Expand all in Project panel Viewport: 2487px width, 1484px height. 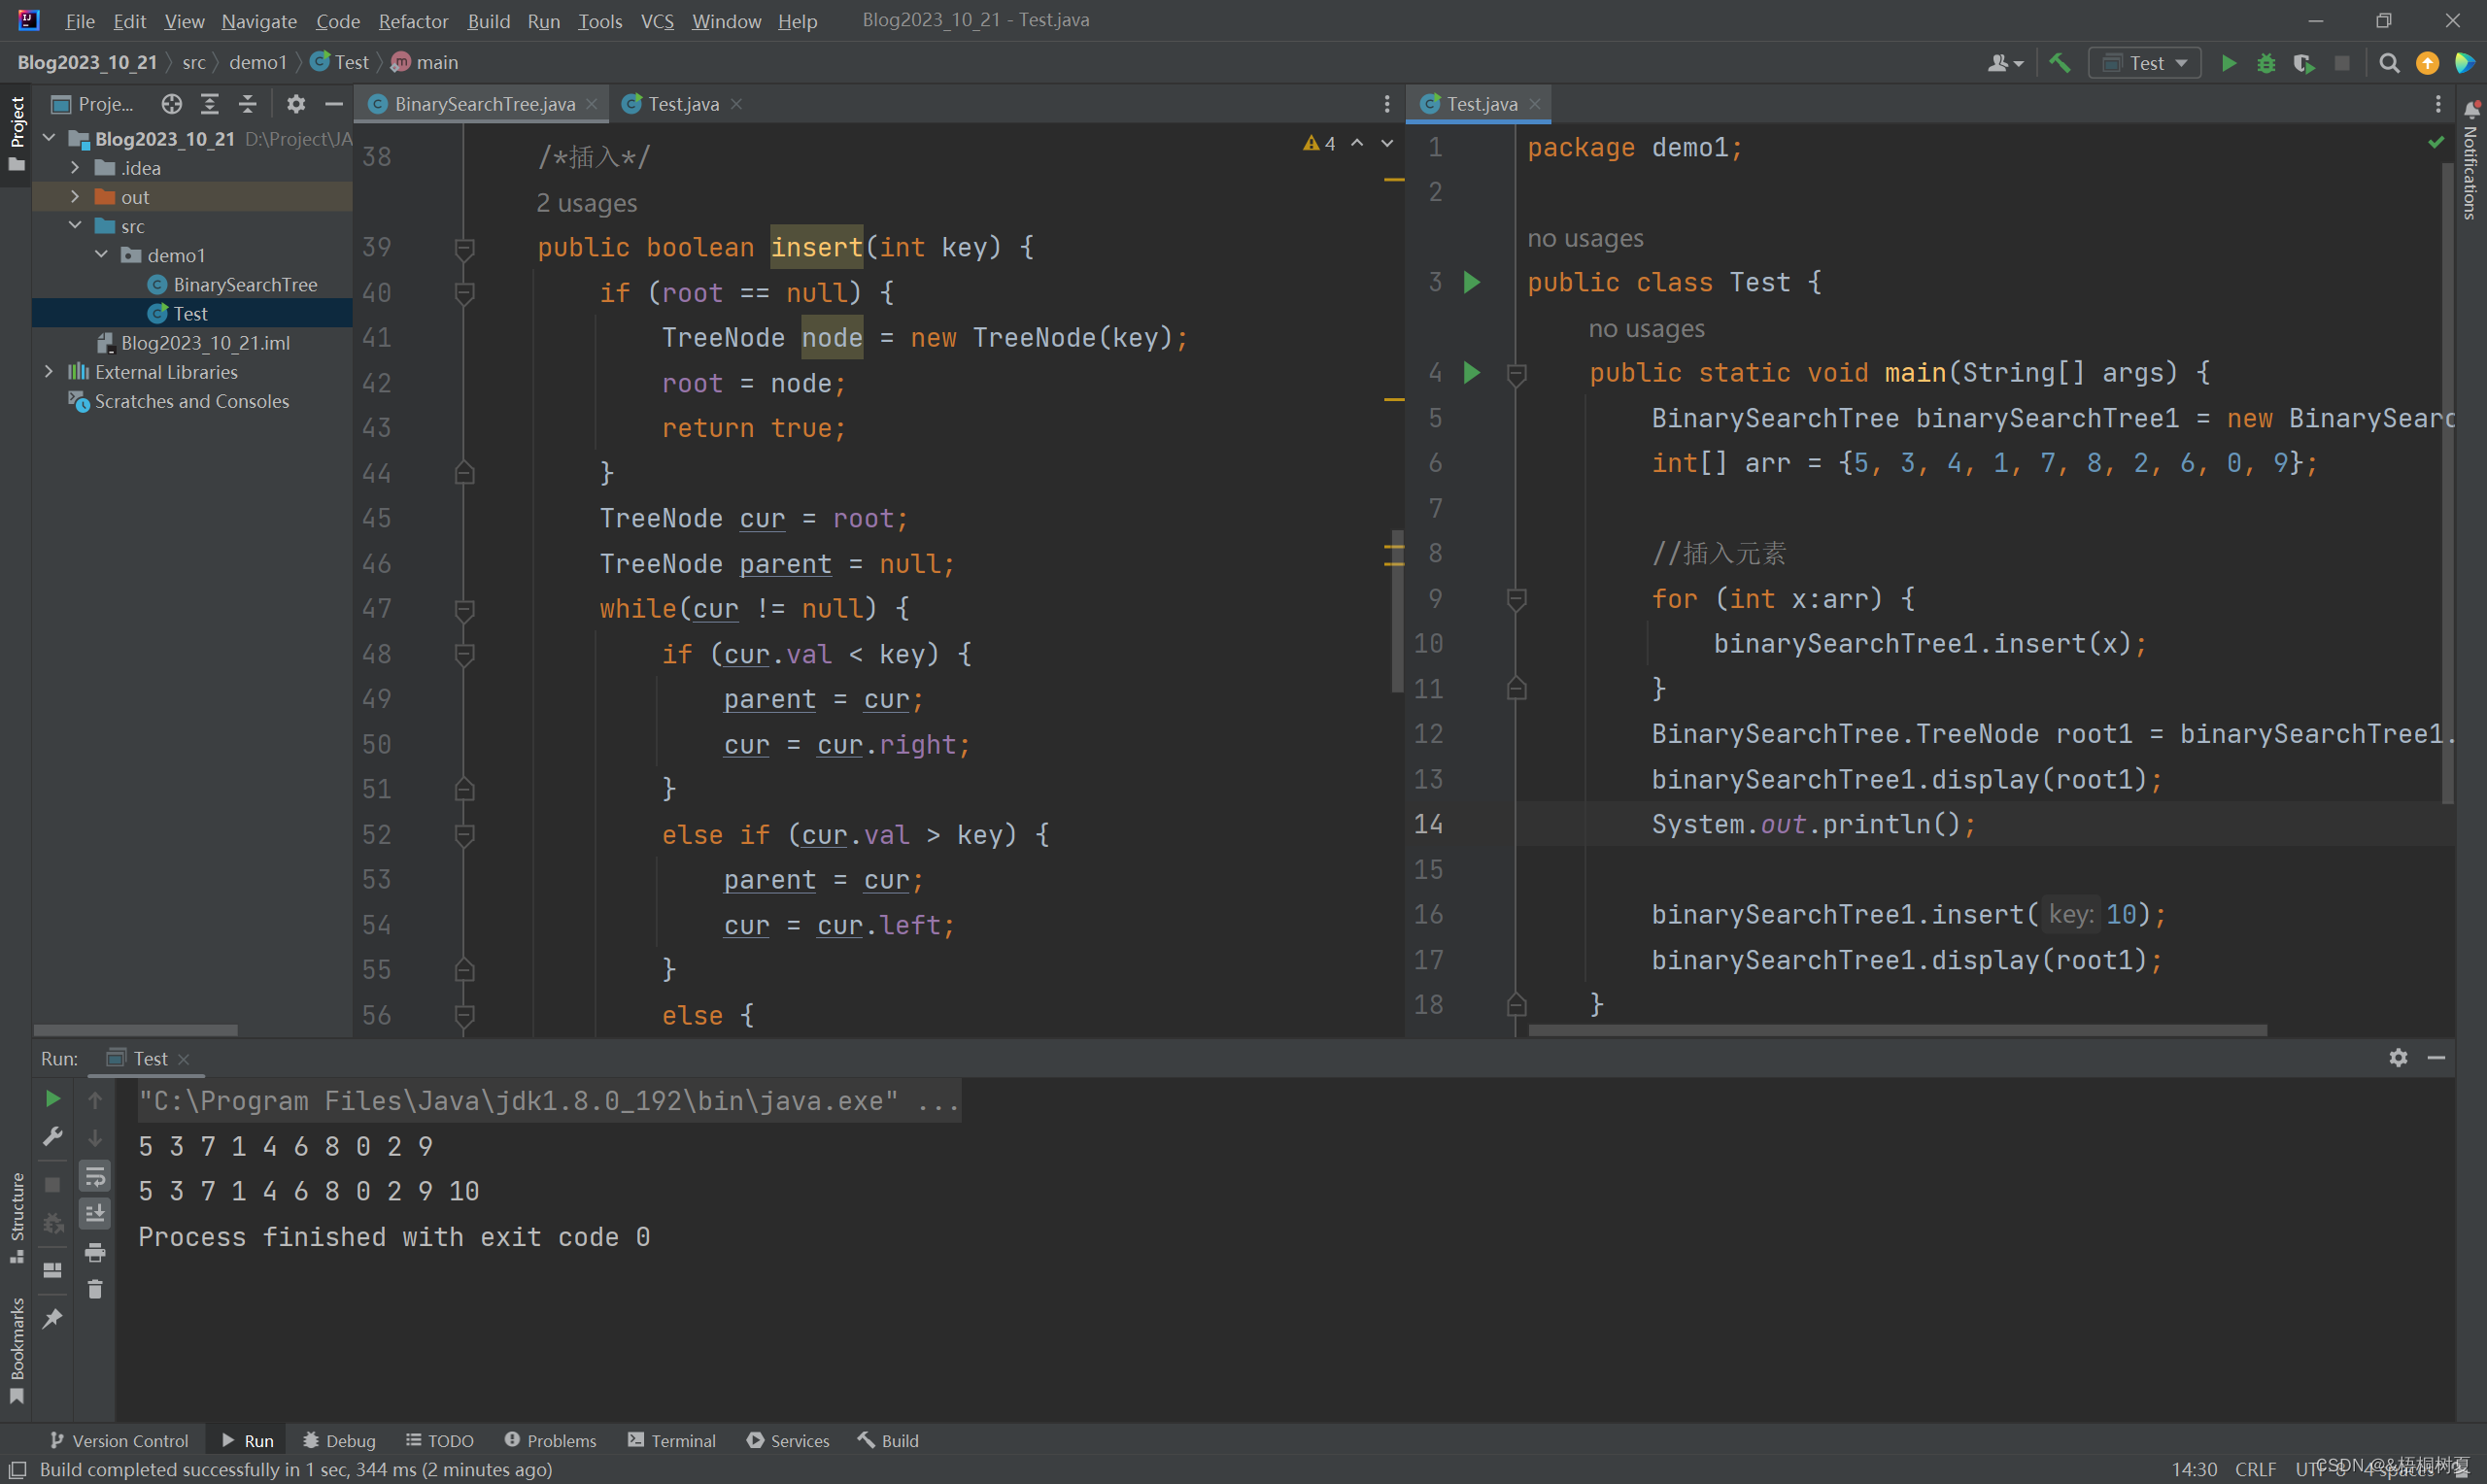tap(210, 104)
